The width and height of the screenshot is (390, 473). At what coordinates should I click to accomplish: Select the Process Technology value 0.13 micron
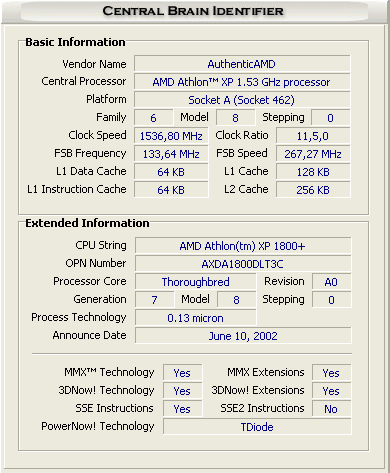[196, 318]
